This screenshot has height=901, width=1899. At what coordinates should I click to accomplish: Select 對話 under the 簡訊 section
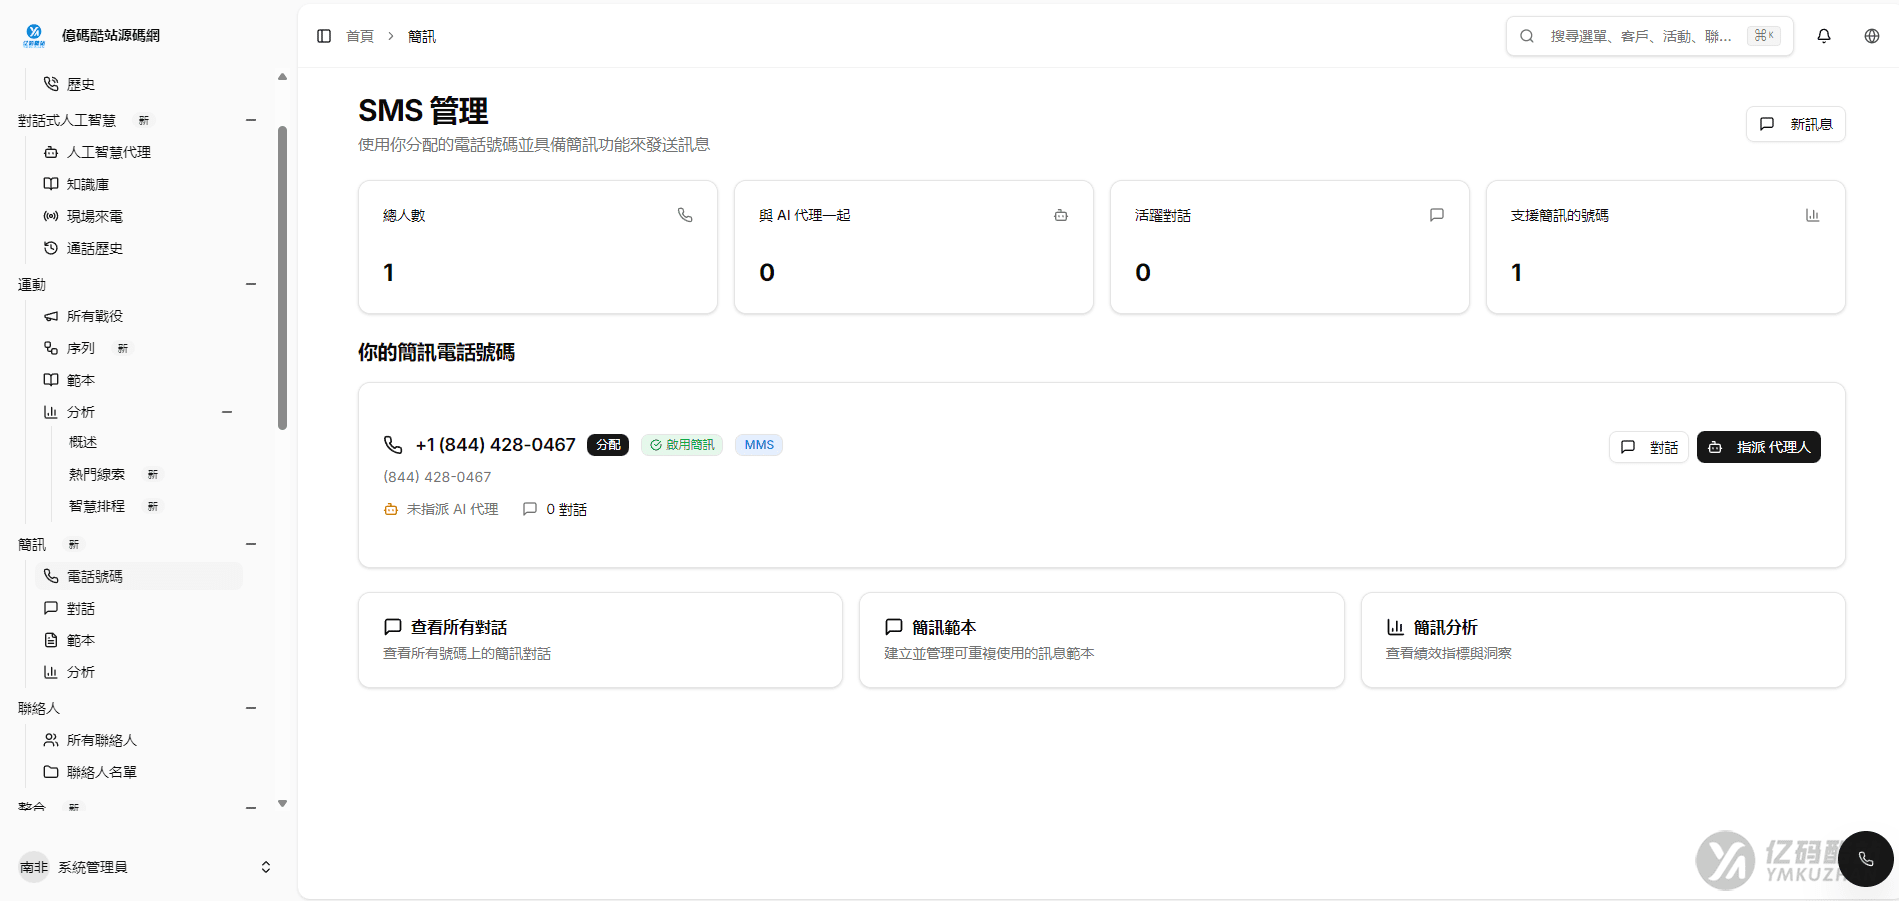click(81, 607)
